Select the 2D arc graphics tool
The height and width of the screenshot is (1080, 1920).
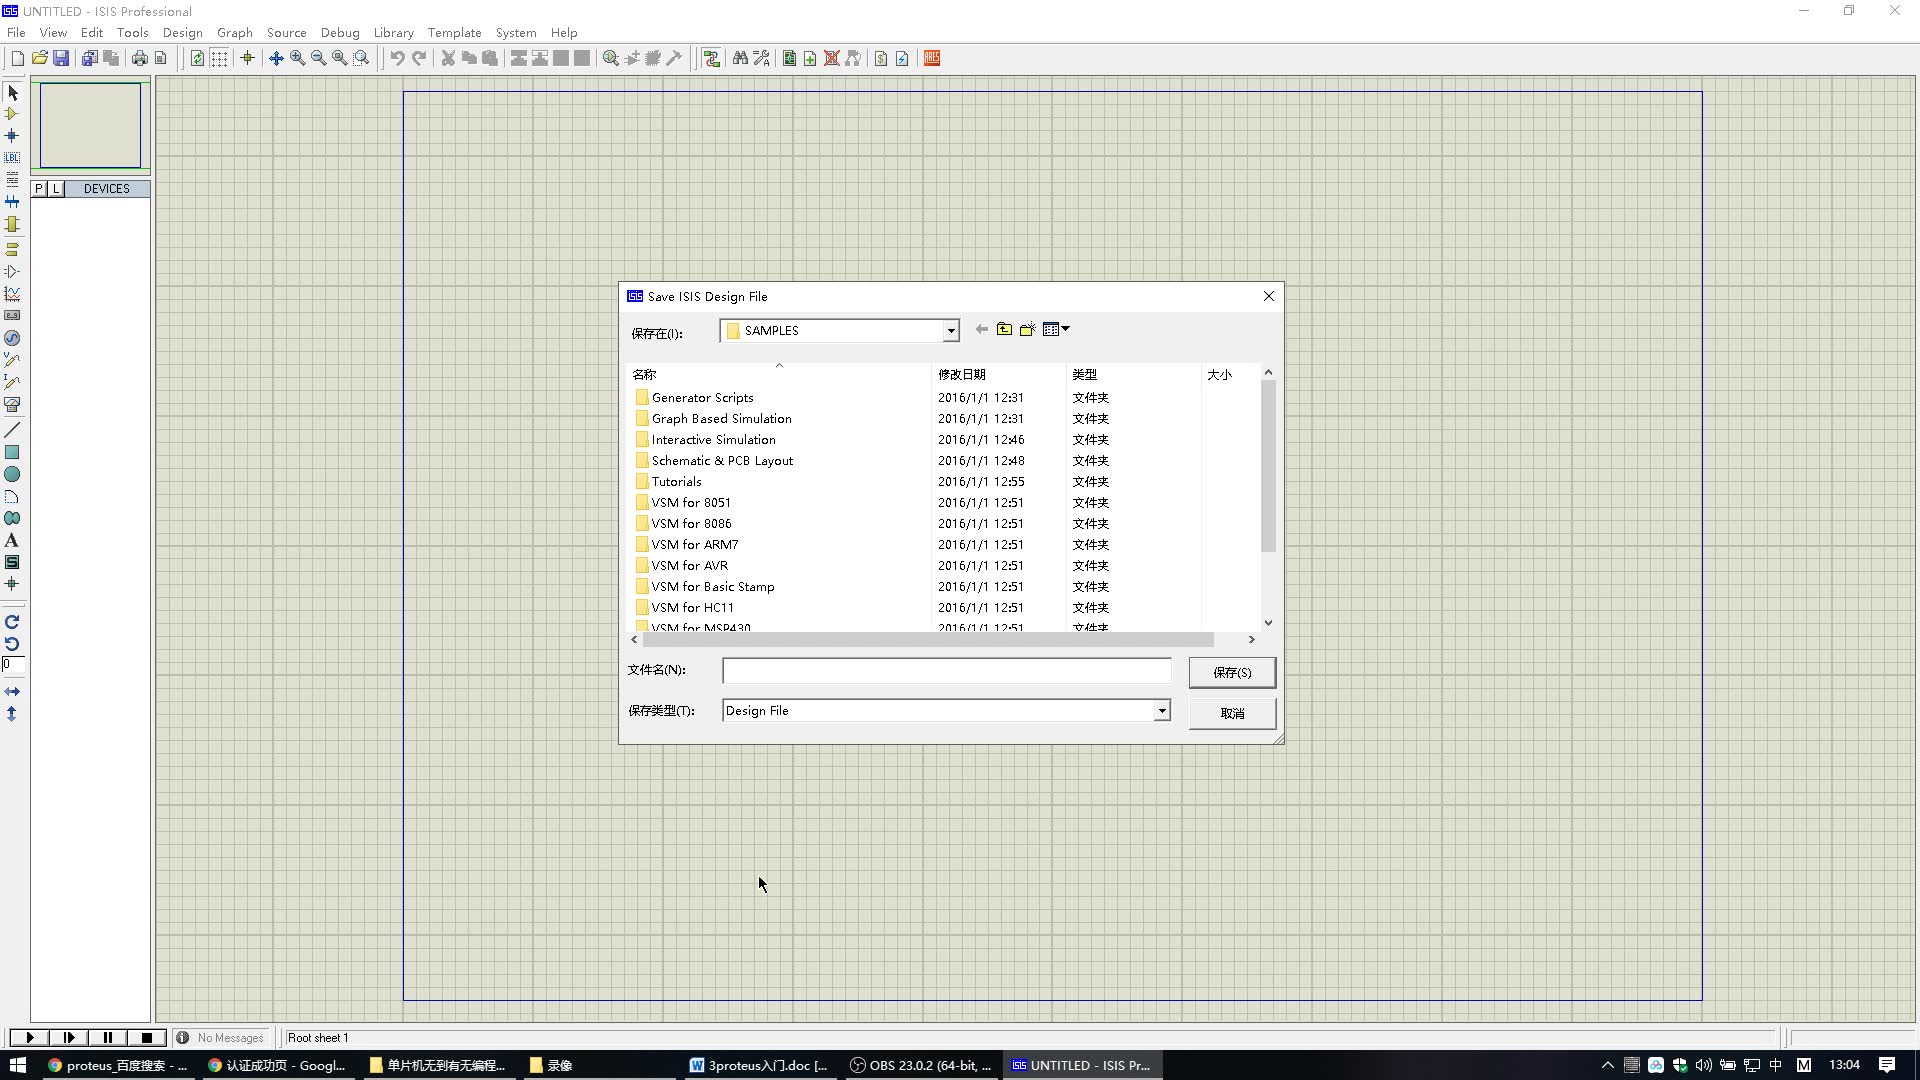[12, 496]
